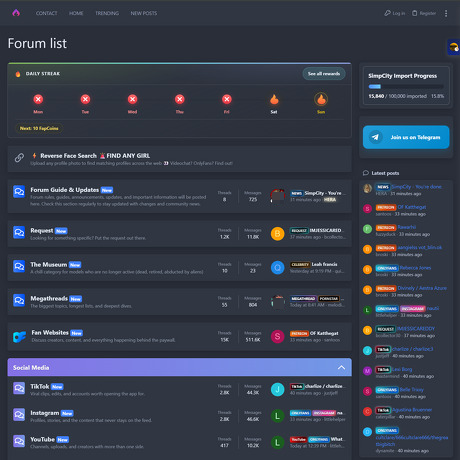Click the SimpCity import progress bar
Image resolution: width=460 pixels, height=460 pixels.
click(406, 87)
